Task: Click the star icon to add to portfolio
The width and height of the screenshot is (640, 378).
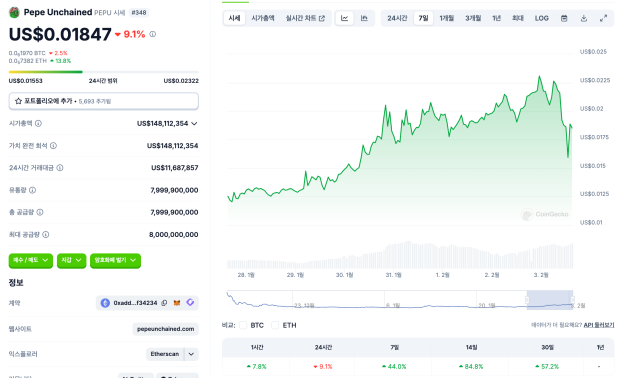Action: pyautogui.click(x=18, y=101)
